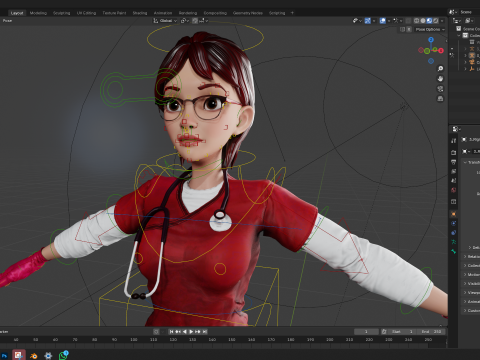
Task: Open the Geometry Nodes workspace tab
Action: coord(248,13)
